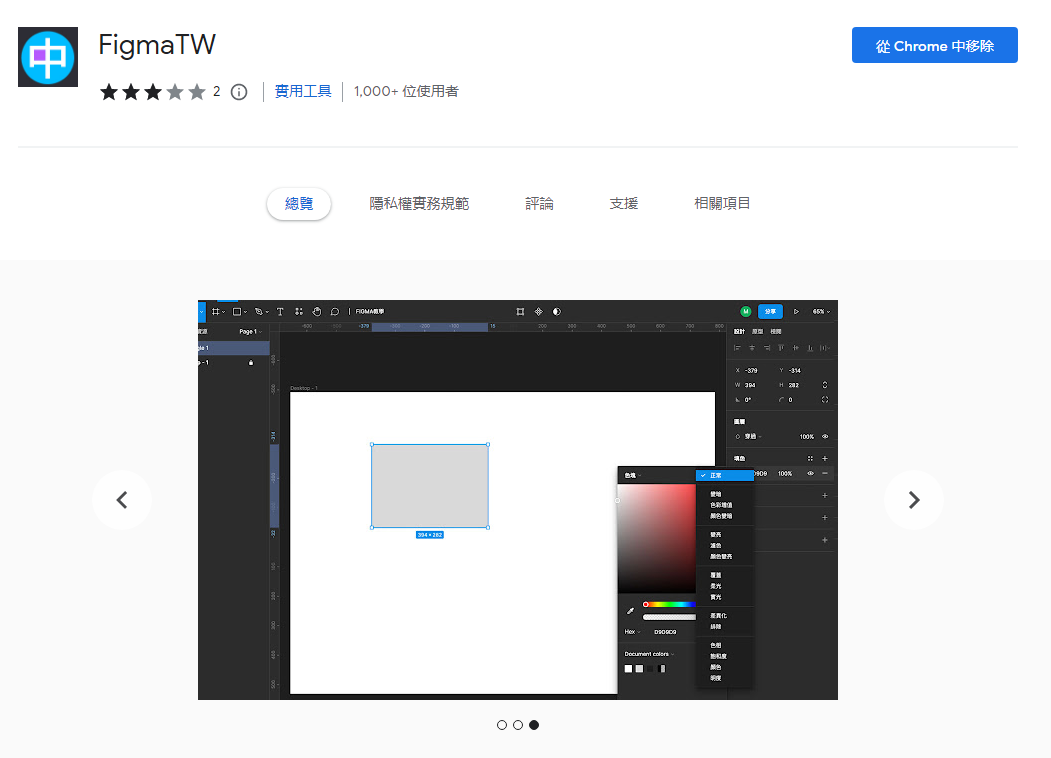Click the plus icon in Fill section
Screen dimensions: 1051x758
(x=825, y=458)
